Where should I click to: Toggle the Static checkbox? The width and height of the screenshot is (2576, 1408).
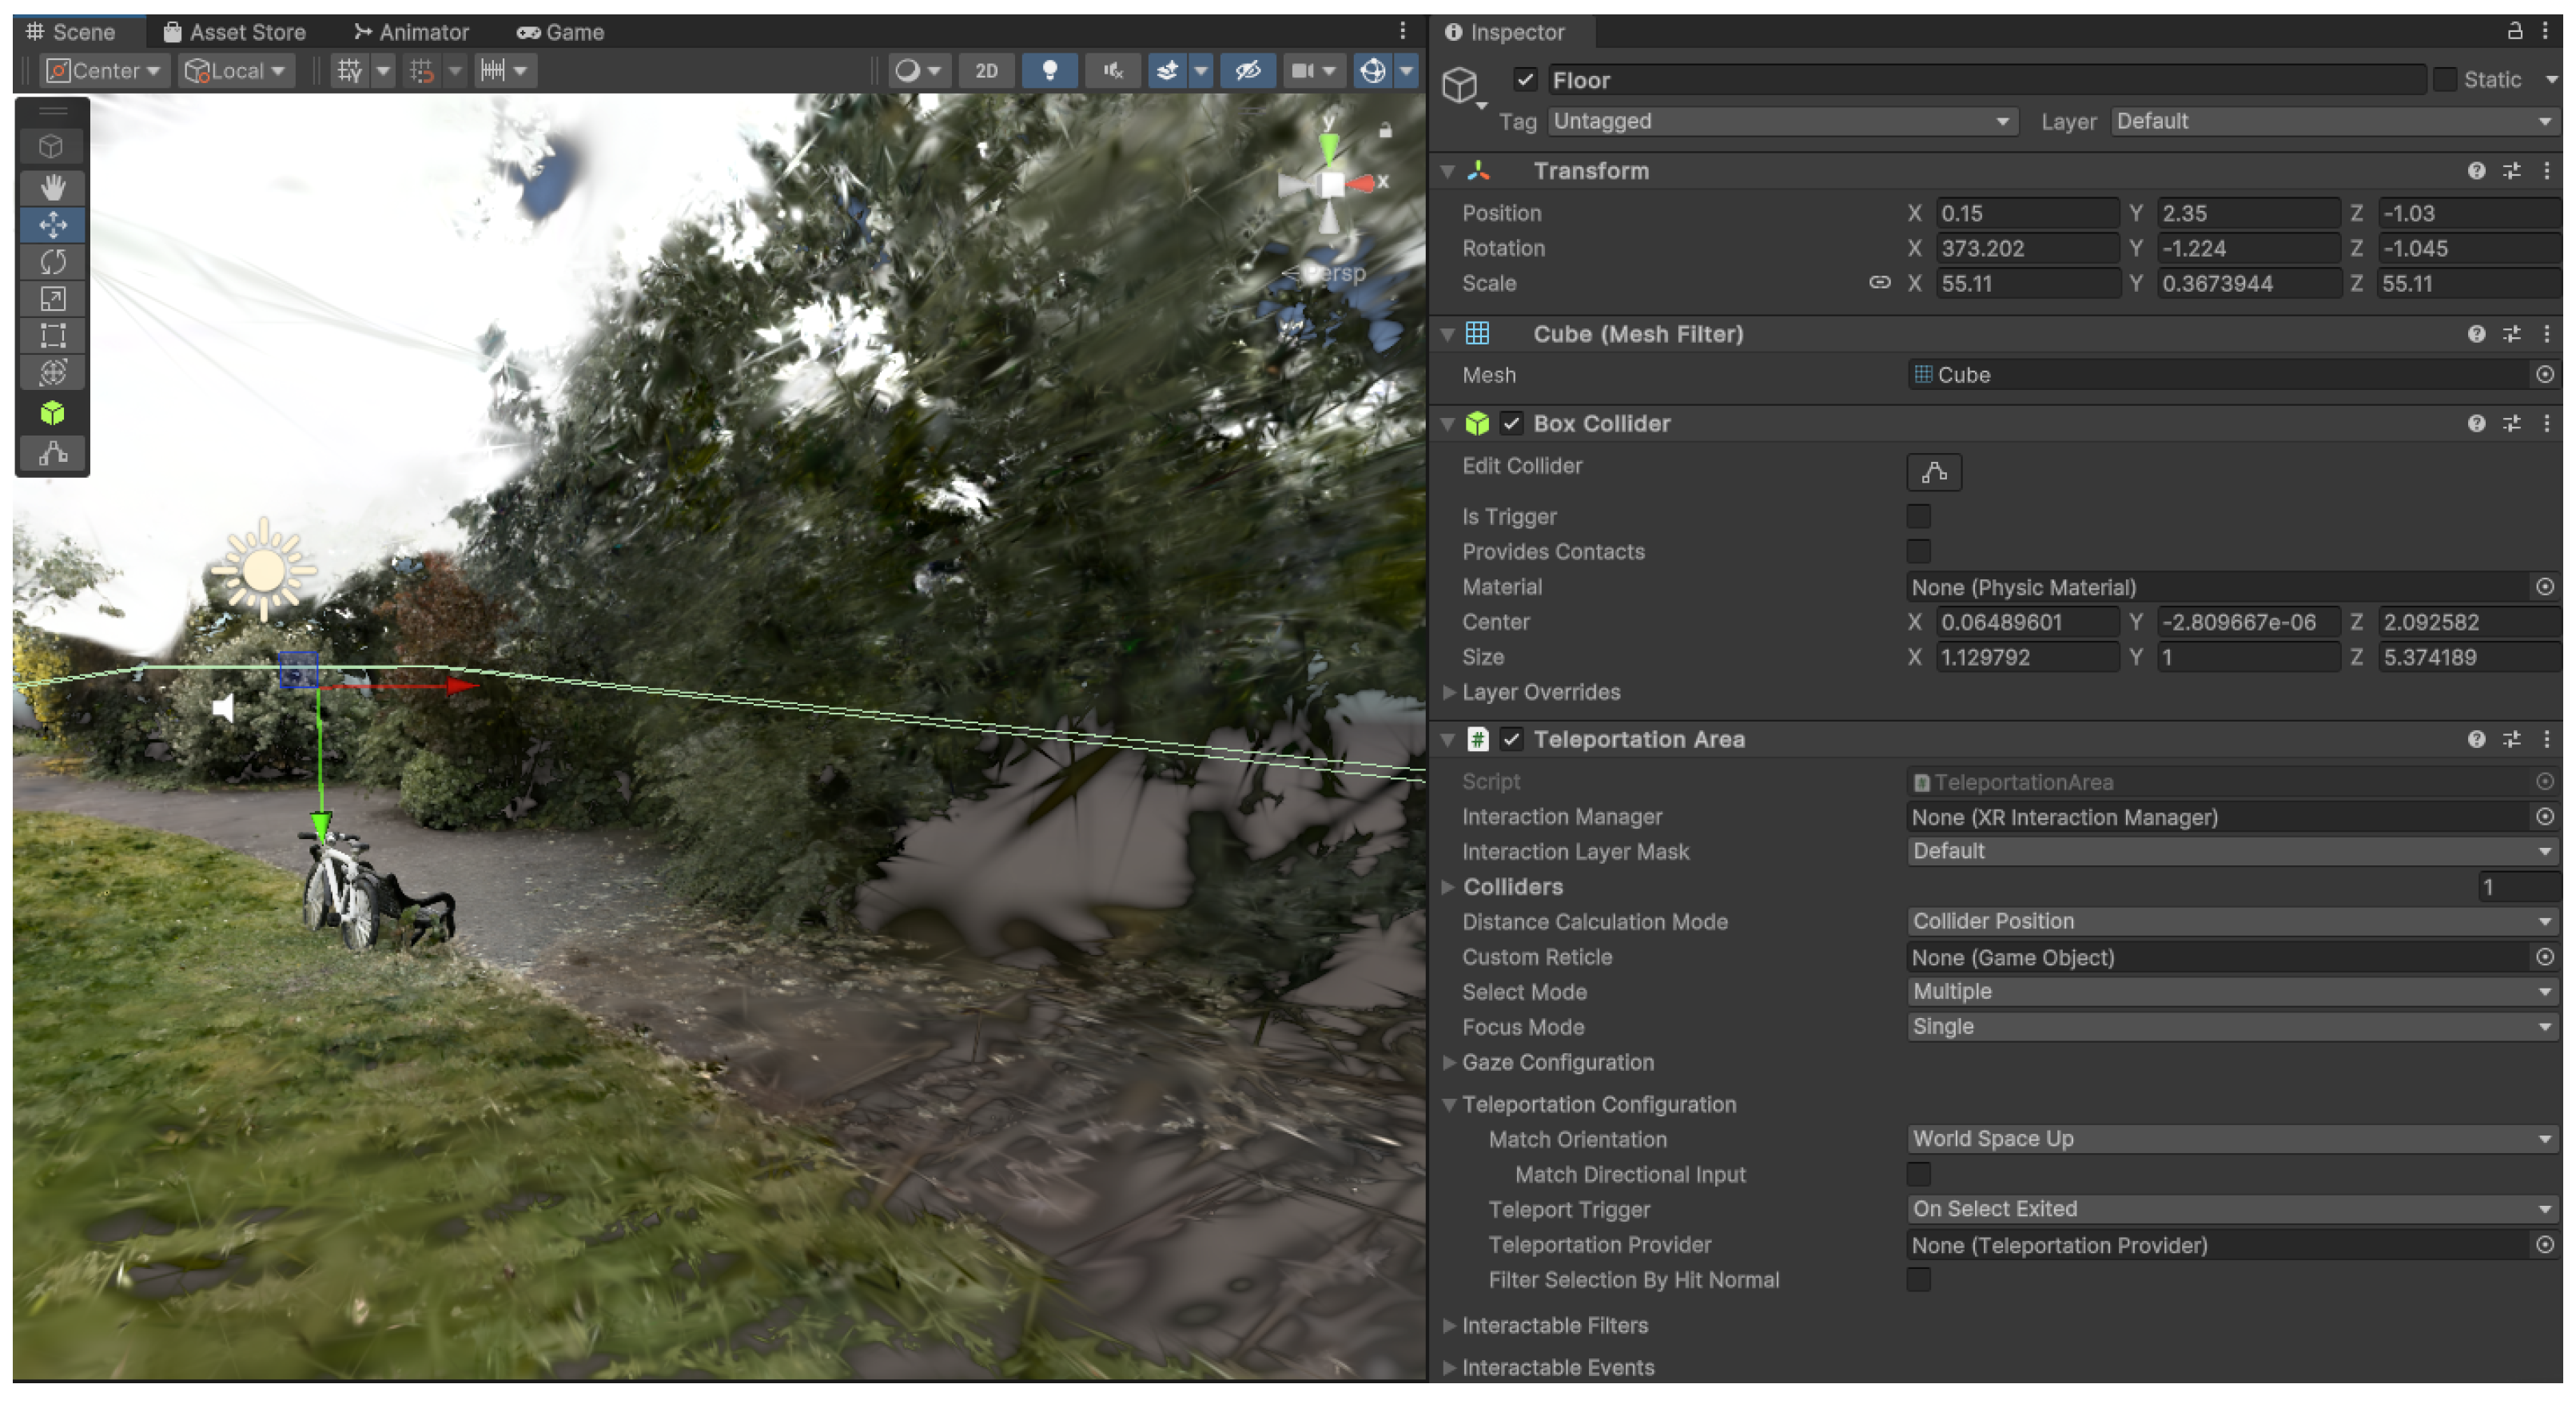click(x=2444, y=80)
